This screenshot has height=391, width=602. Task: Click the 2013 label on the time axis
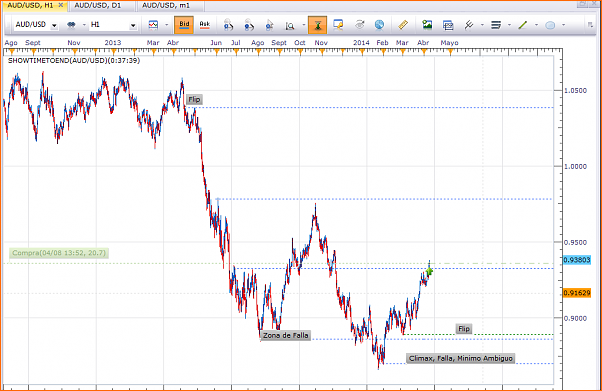(x=112, y=43)
